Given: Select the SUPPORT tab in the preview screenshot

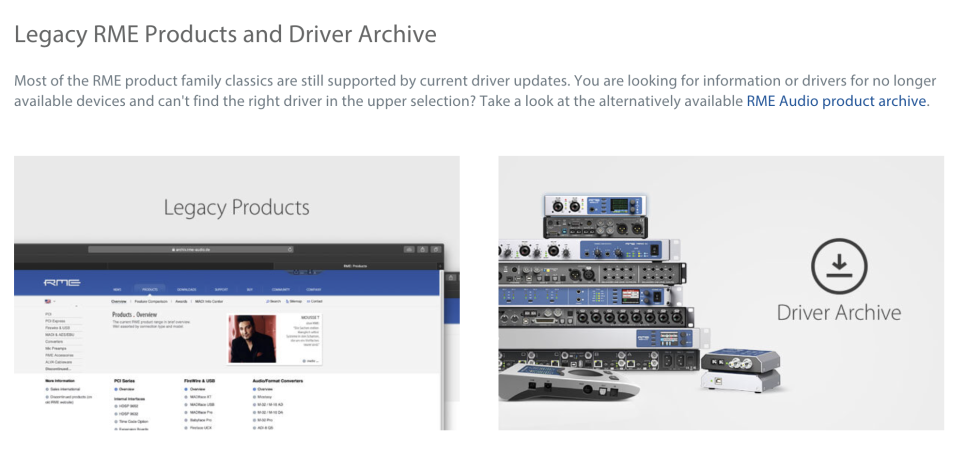Looking at the screenshot, I should click(221, 290).
